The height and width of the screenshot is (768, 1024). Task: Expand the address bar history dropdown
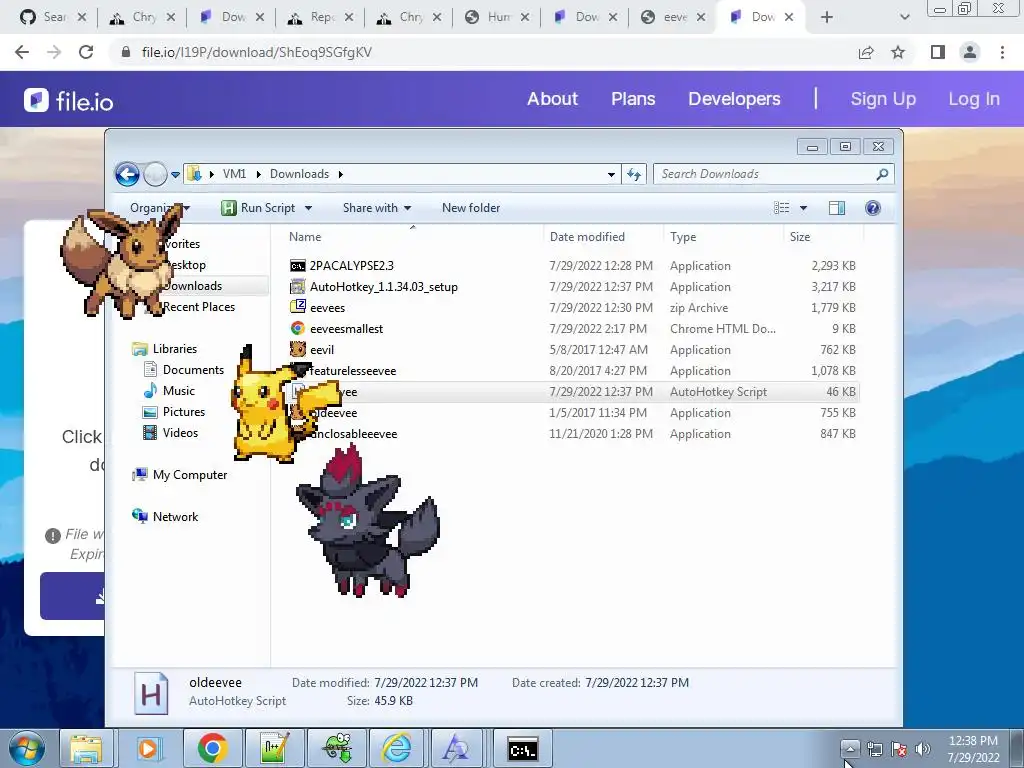click(611, 174)
